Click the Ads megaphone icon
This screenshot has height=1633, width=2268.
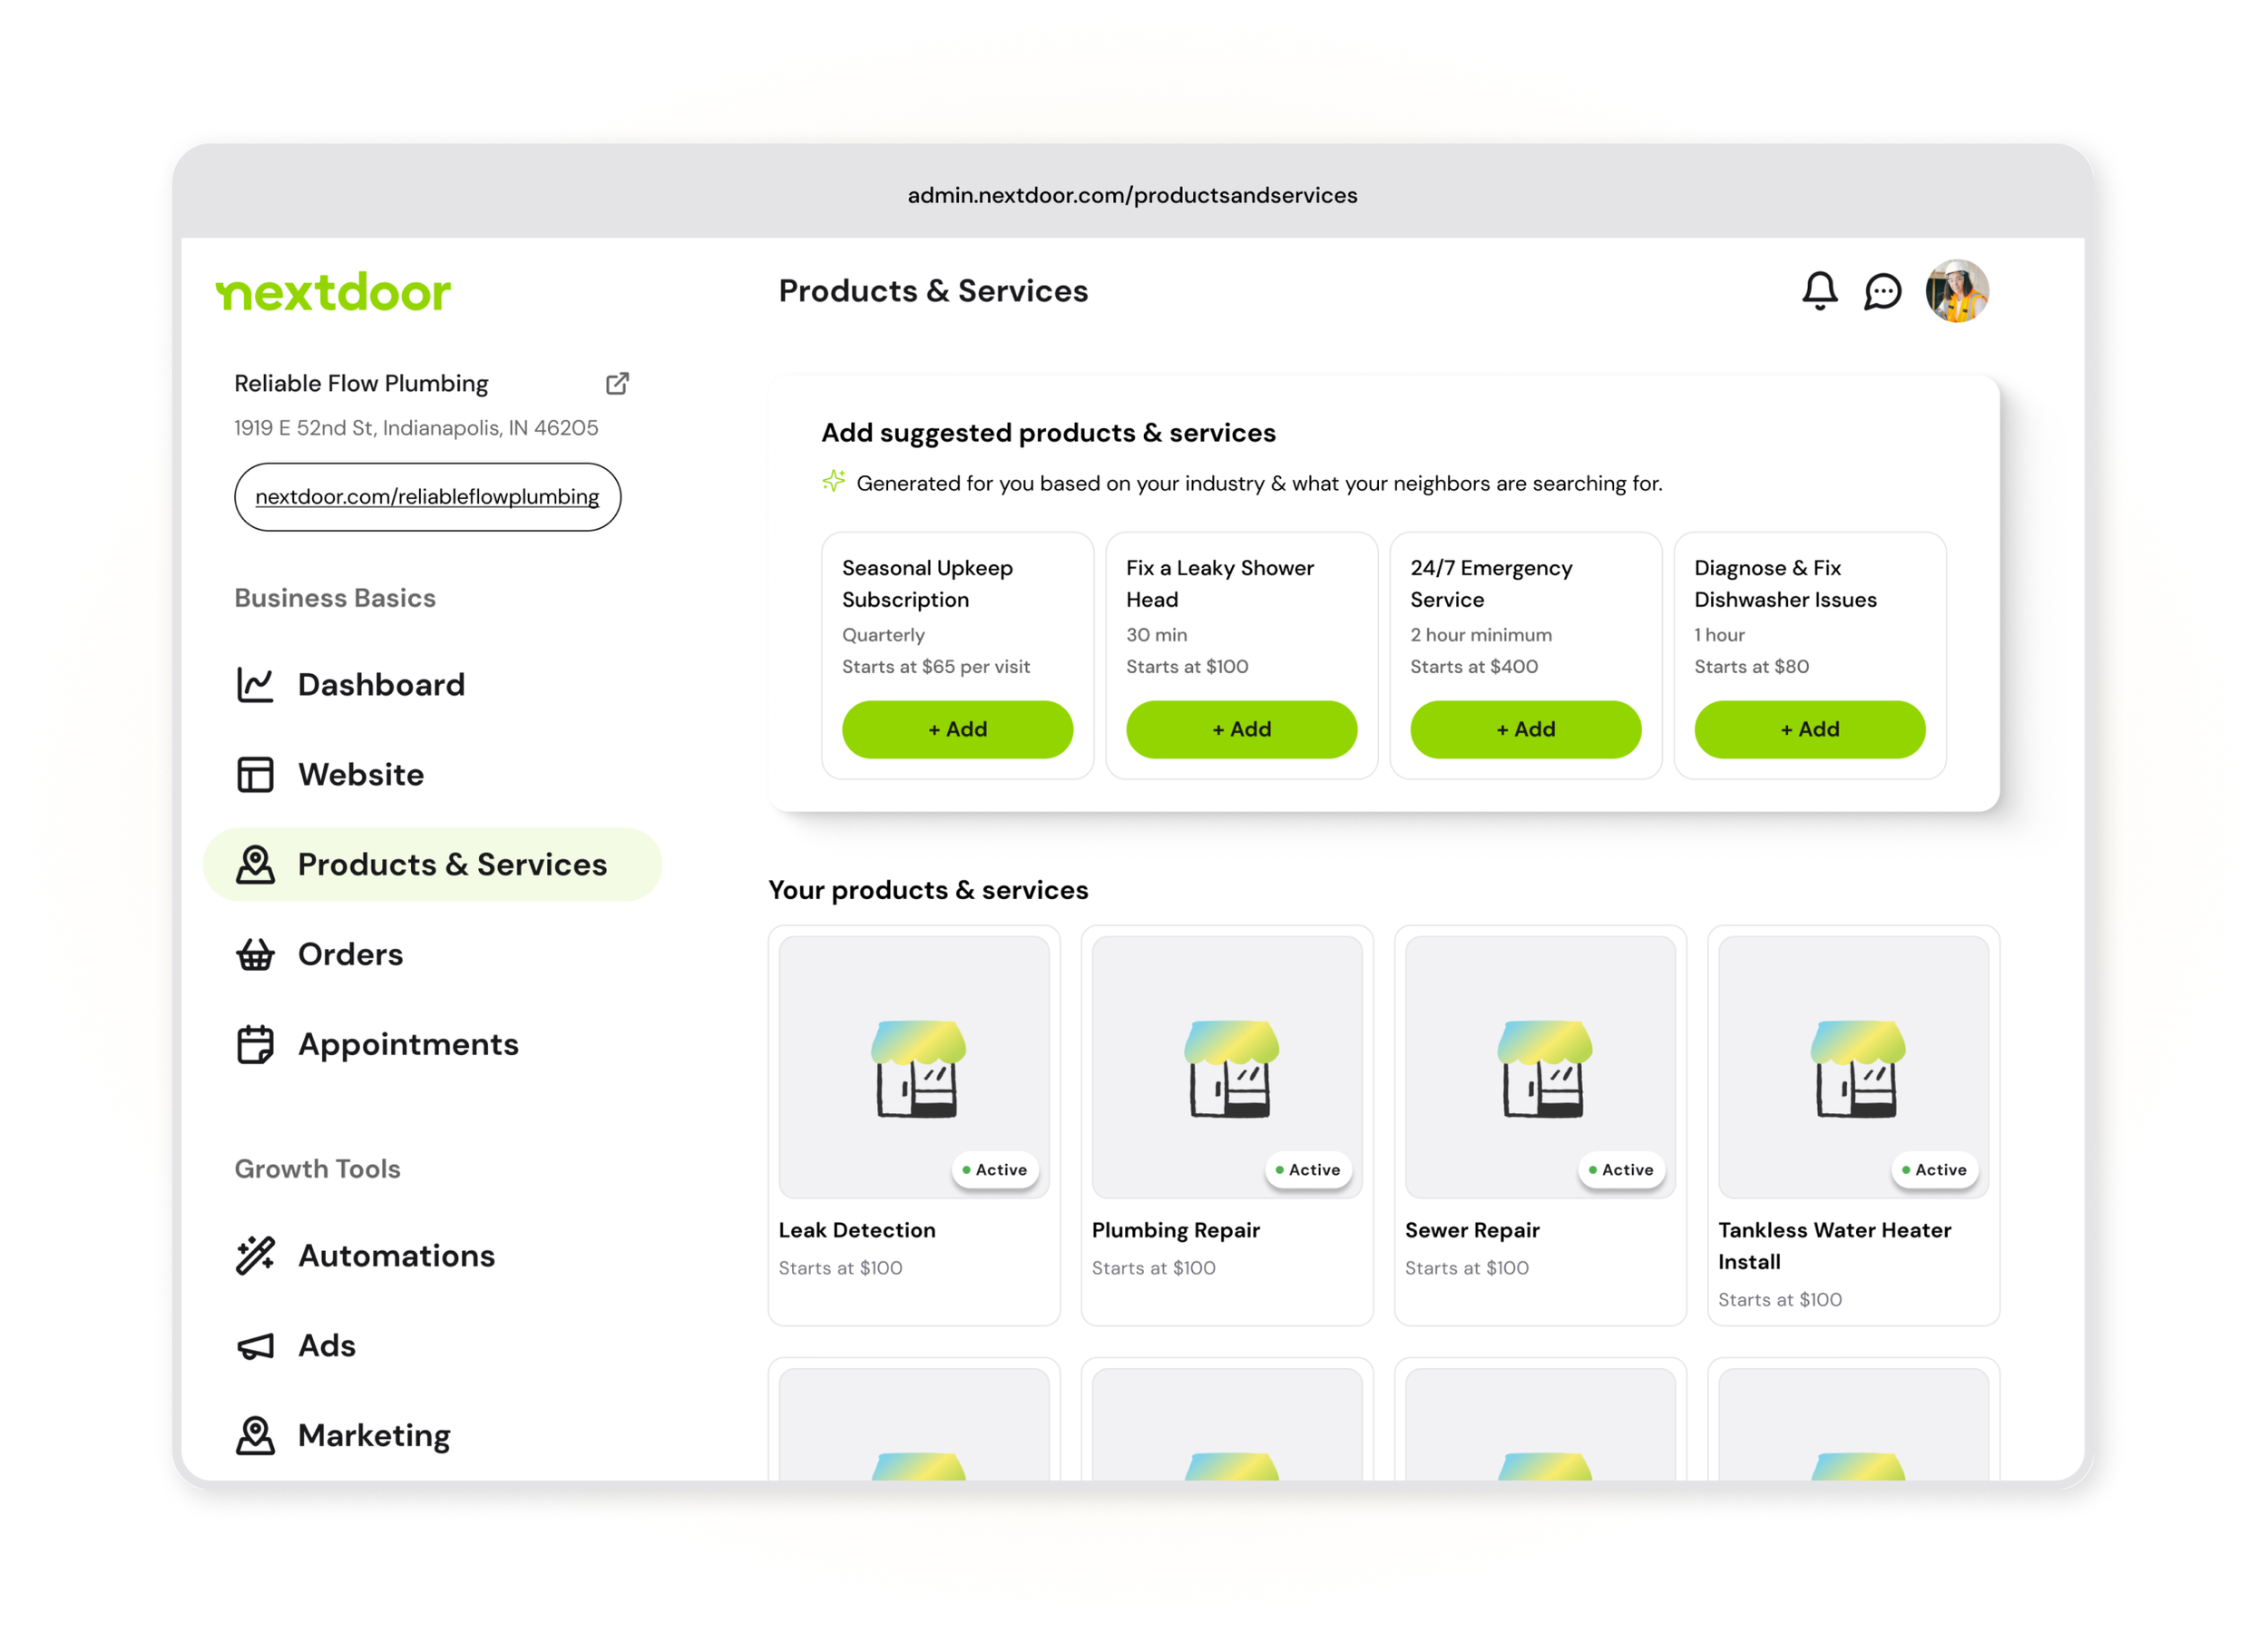255,1346
